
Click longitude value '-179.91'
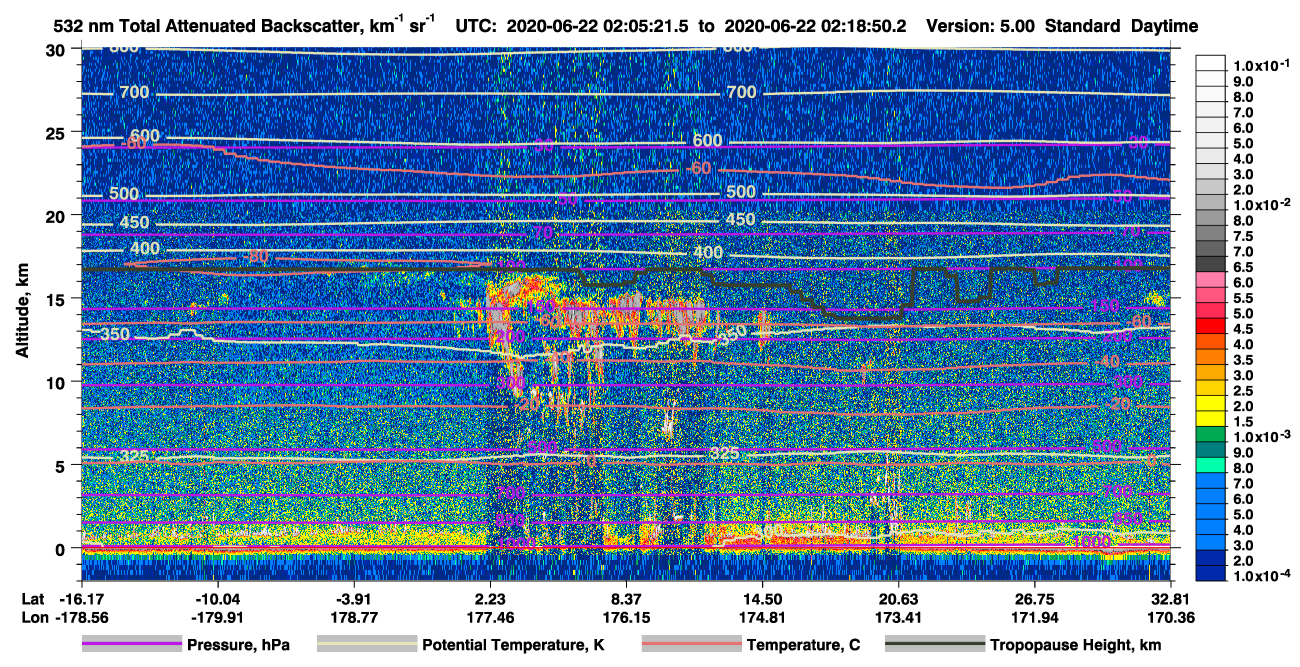(x=218, y=616)
